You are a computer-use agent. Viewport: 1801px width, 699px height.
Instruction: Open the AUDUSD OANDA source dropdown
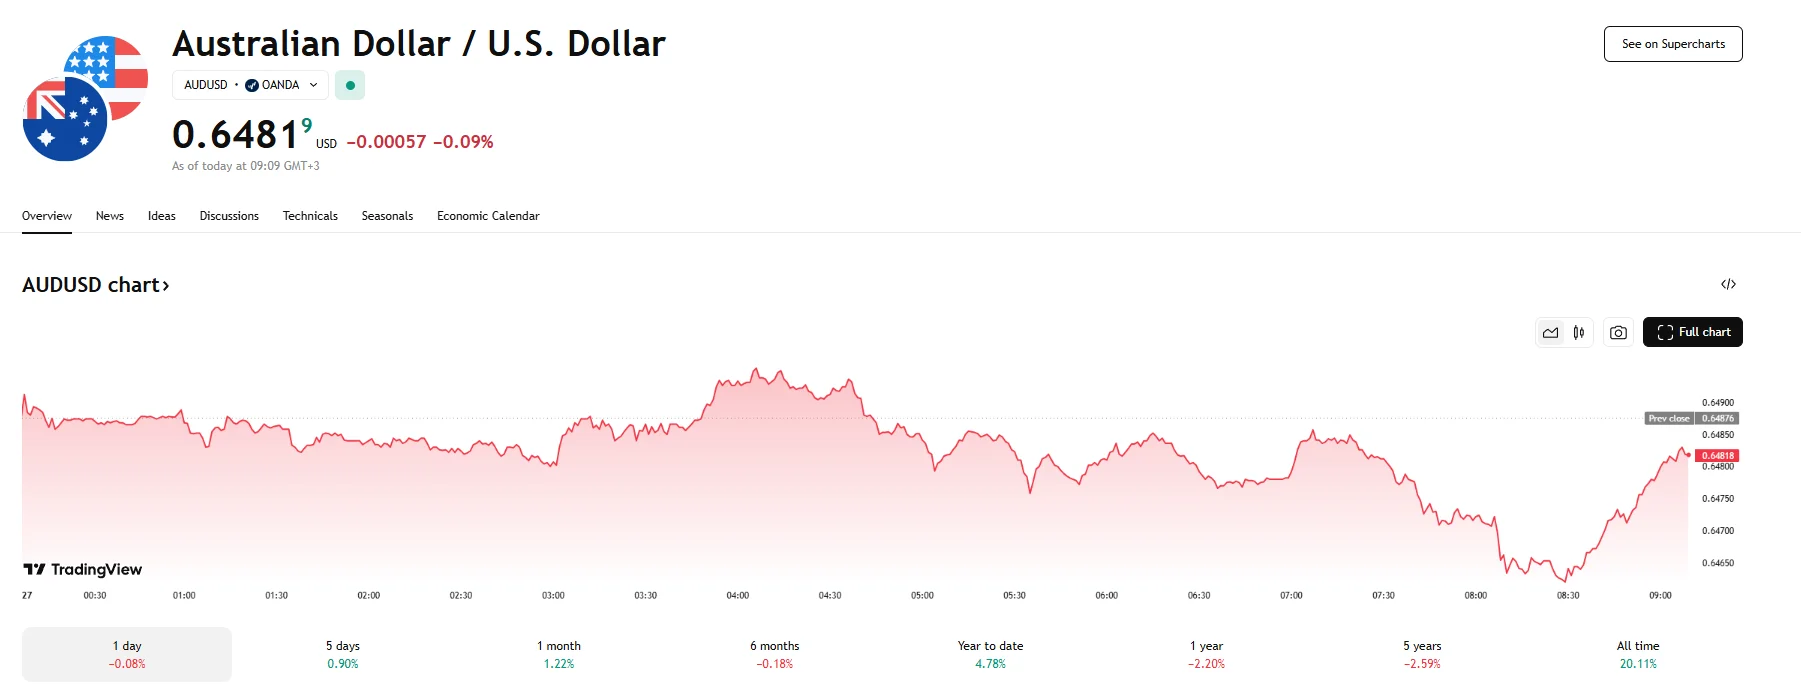(x=250, y=86)
